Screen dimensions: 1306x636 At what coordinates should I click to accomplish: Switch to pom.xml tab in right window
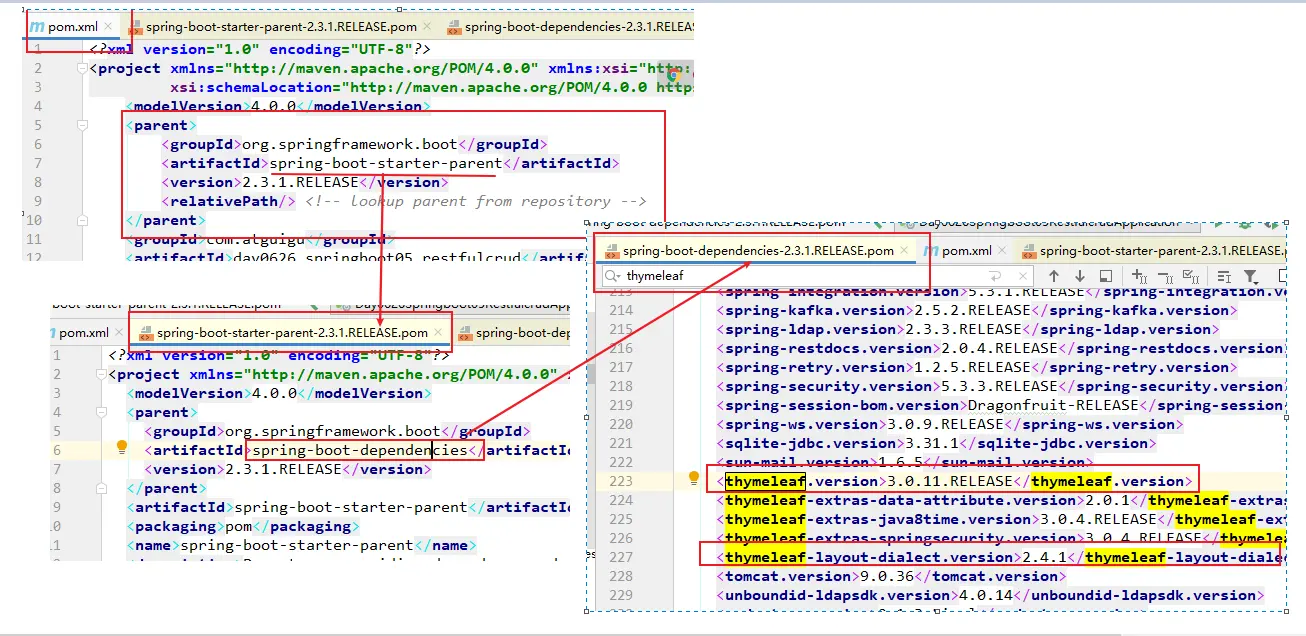966,250
